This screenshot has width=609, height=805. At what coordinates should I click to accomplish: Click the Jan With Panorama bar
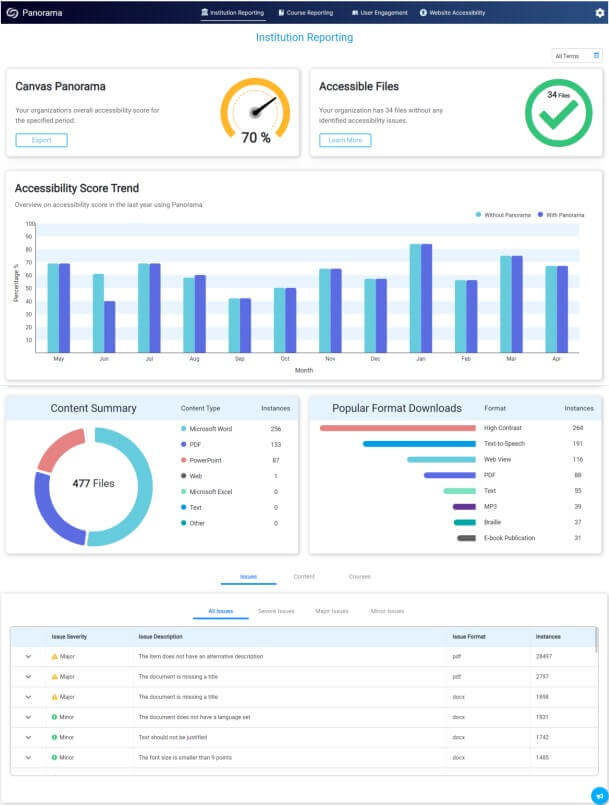click(426, 298)
